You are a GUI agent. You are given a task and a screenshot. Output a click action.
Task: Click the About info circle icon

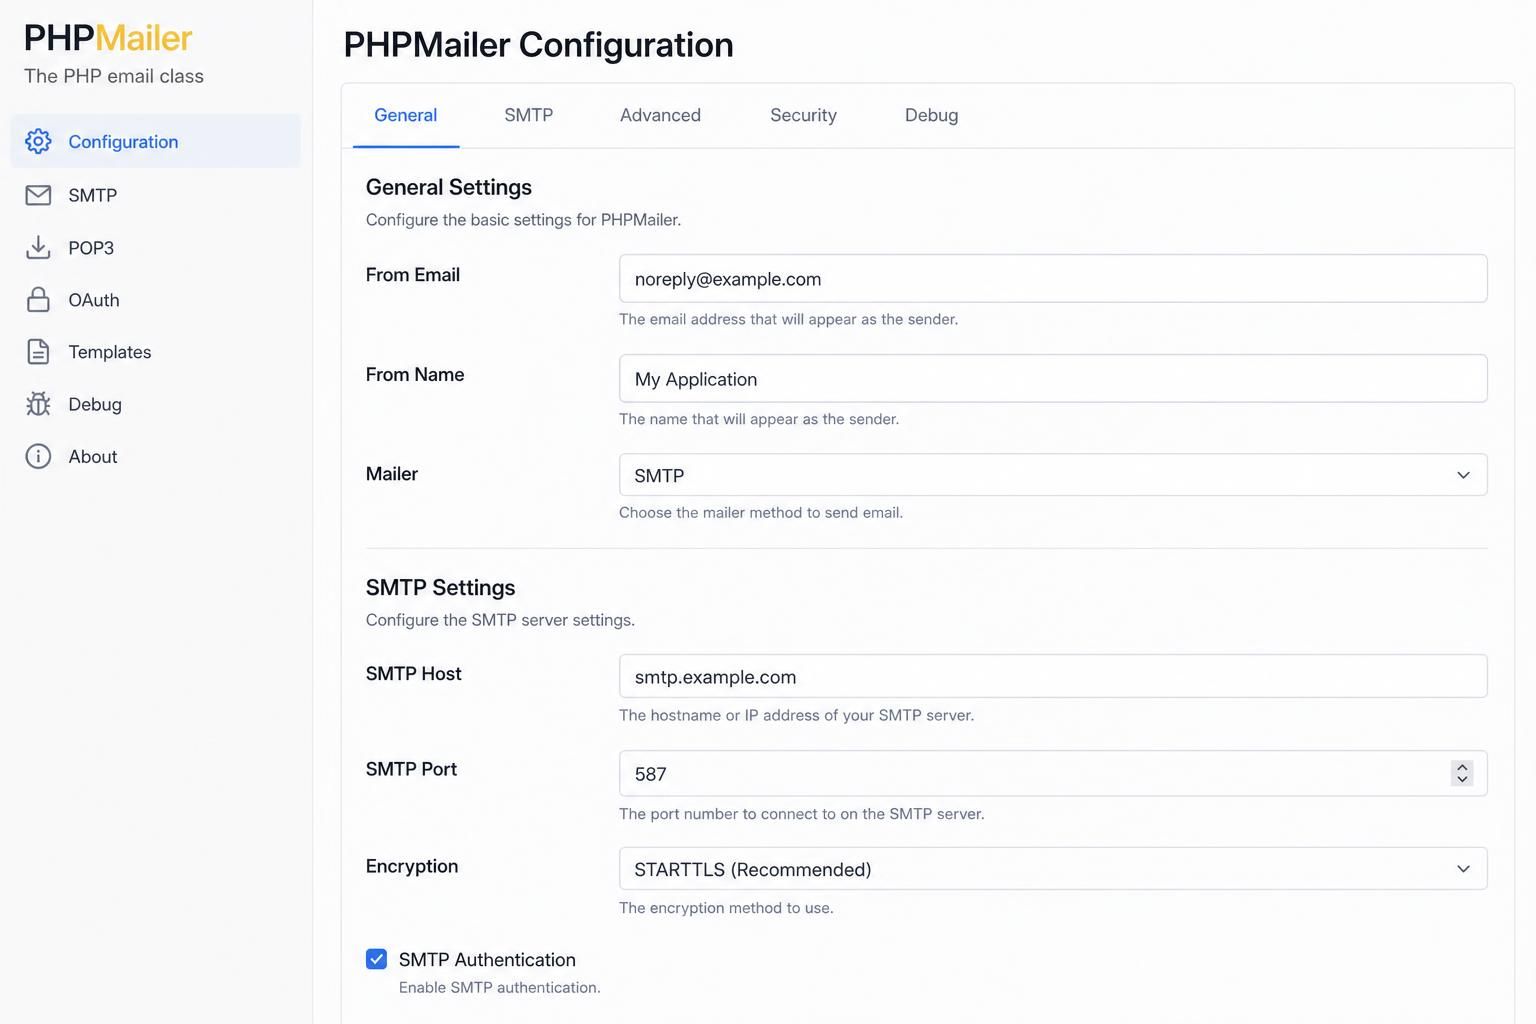[x=38, y=456]
